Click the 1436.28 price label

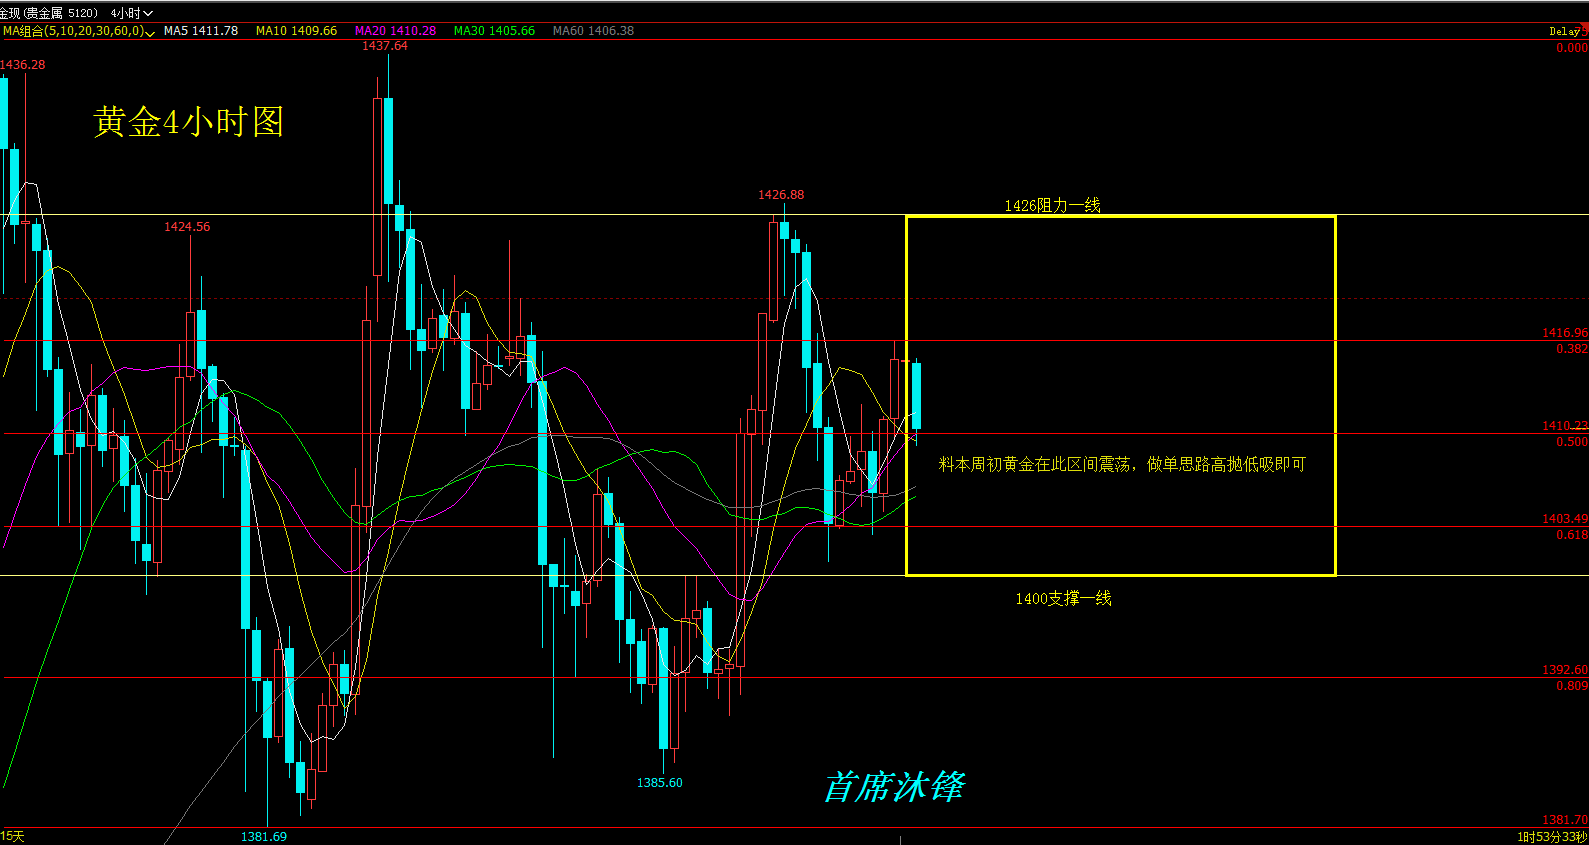tap(23, 65)
